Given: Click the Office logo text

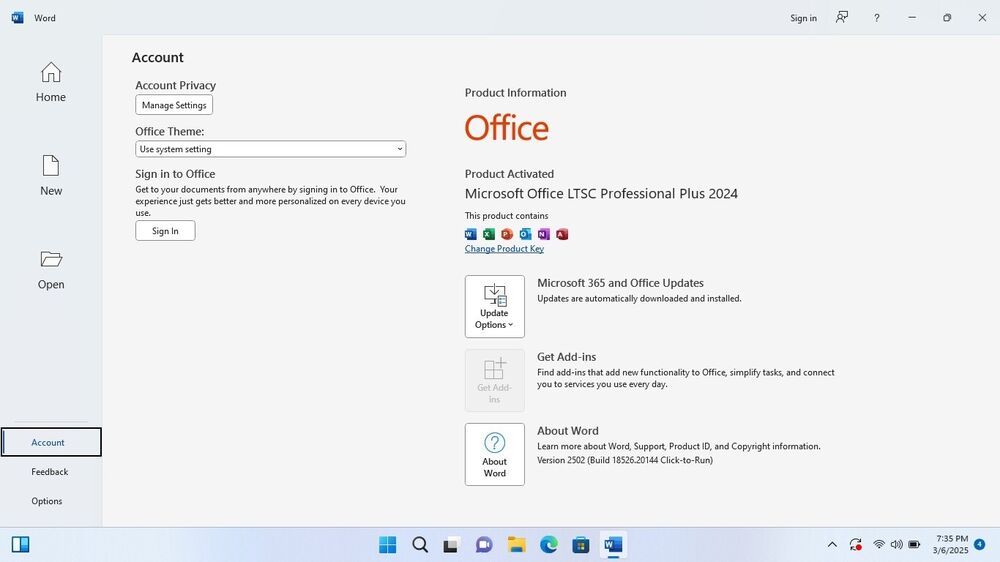Looking at the screenshot, I should 507,128.
